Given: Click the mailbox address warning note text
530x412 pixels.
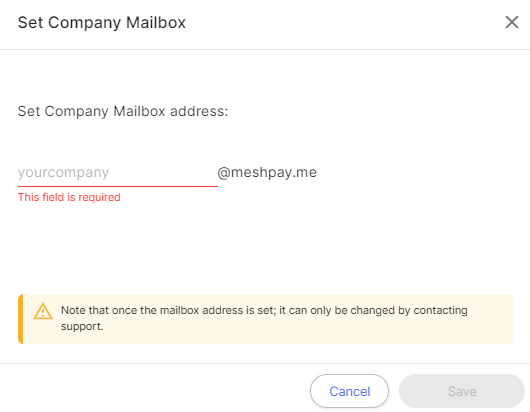Looking at the screenshot, I should [x=264, y=318].
